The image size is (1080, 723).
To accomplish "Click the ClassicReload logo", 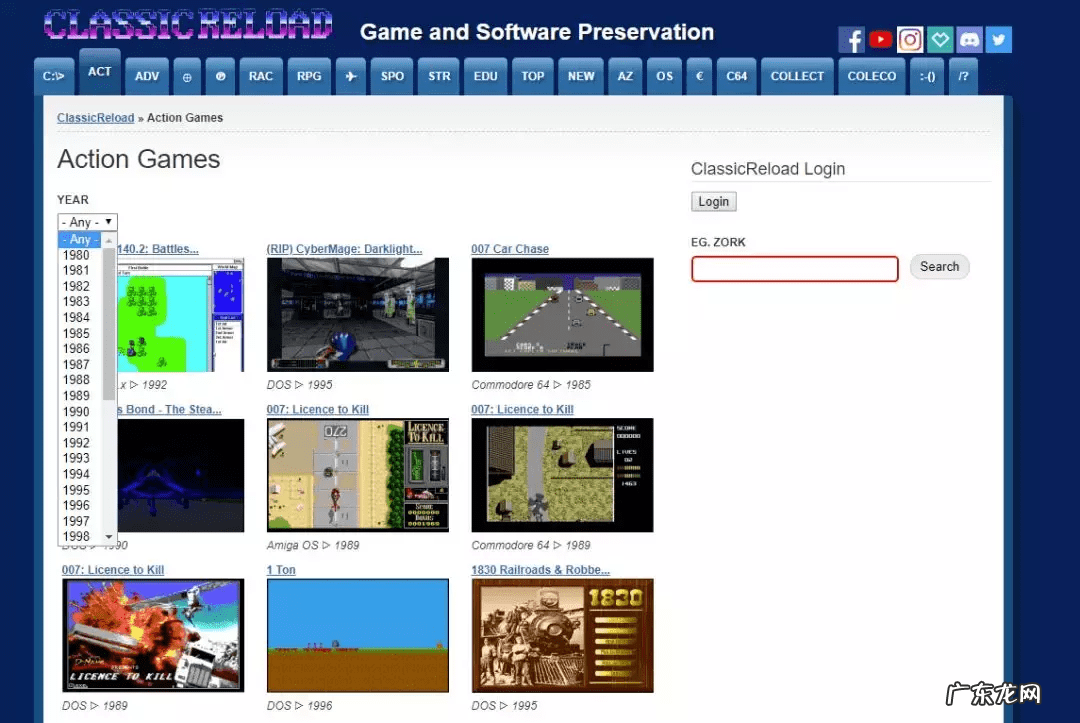I will tap(188, 25).
